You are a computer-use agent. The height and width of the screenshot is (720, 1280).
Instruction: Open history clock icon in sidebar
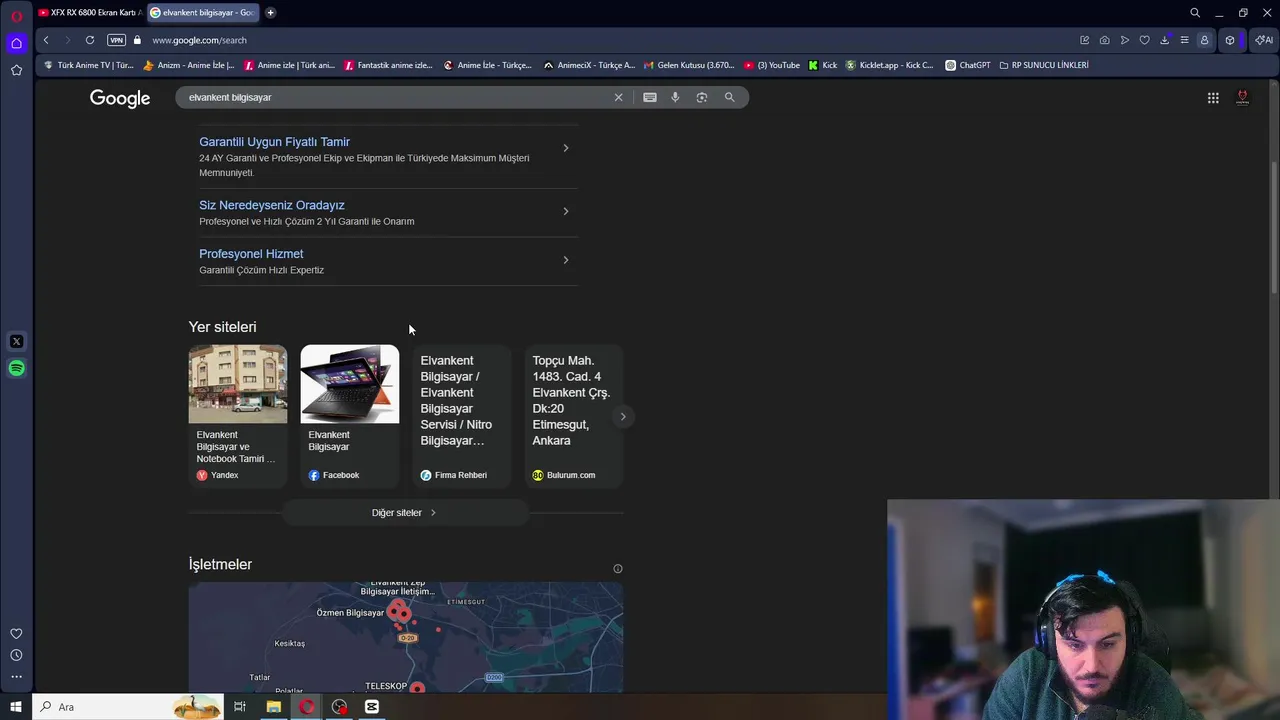(x=16, y=655)
